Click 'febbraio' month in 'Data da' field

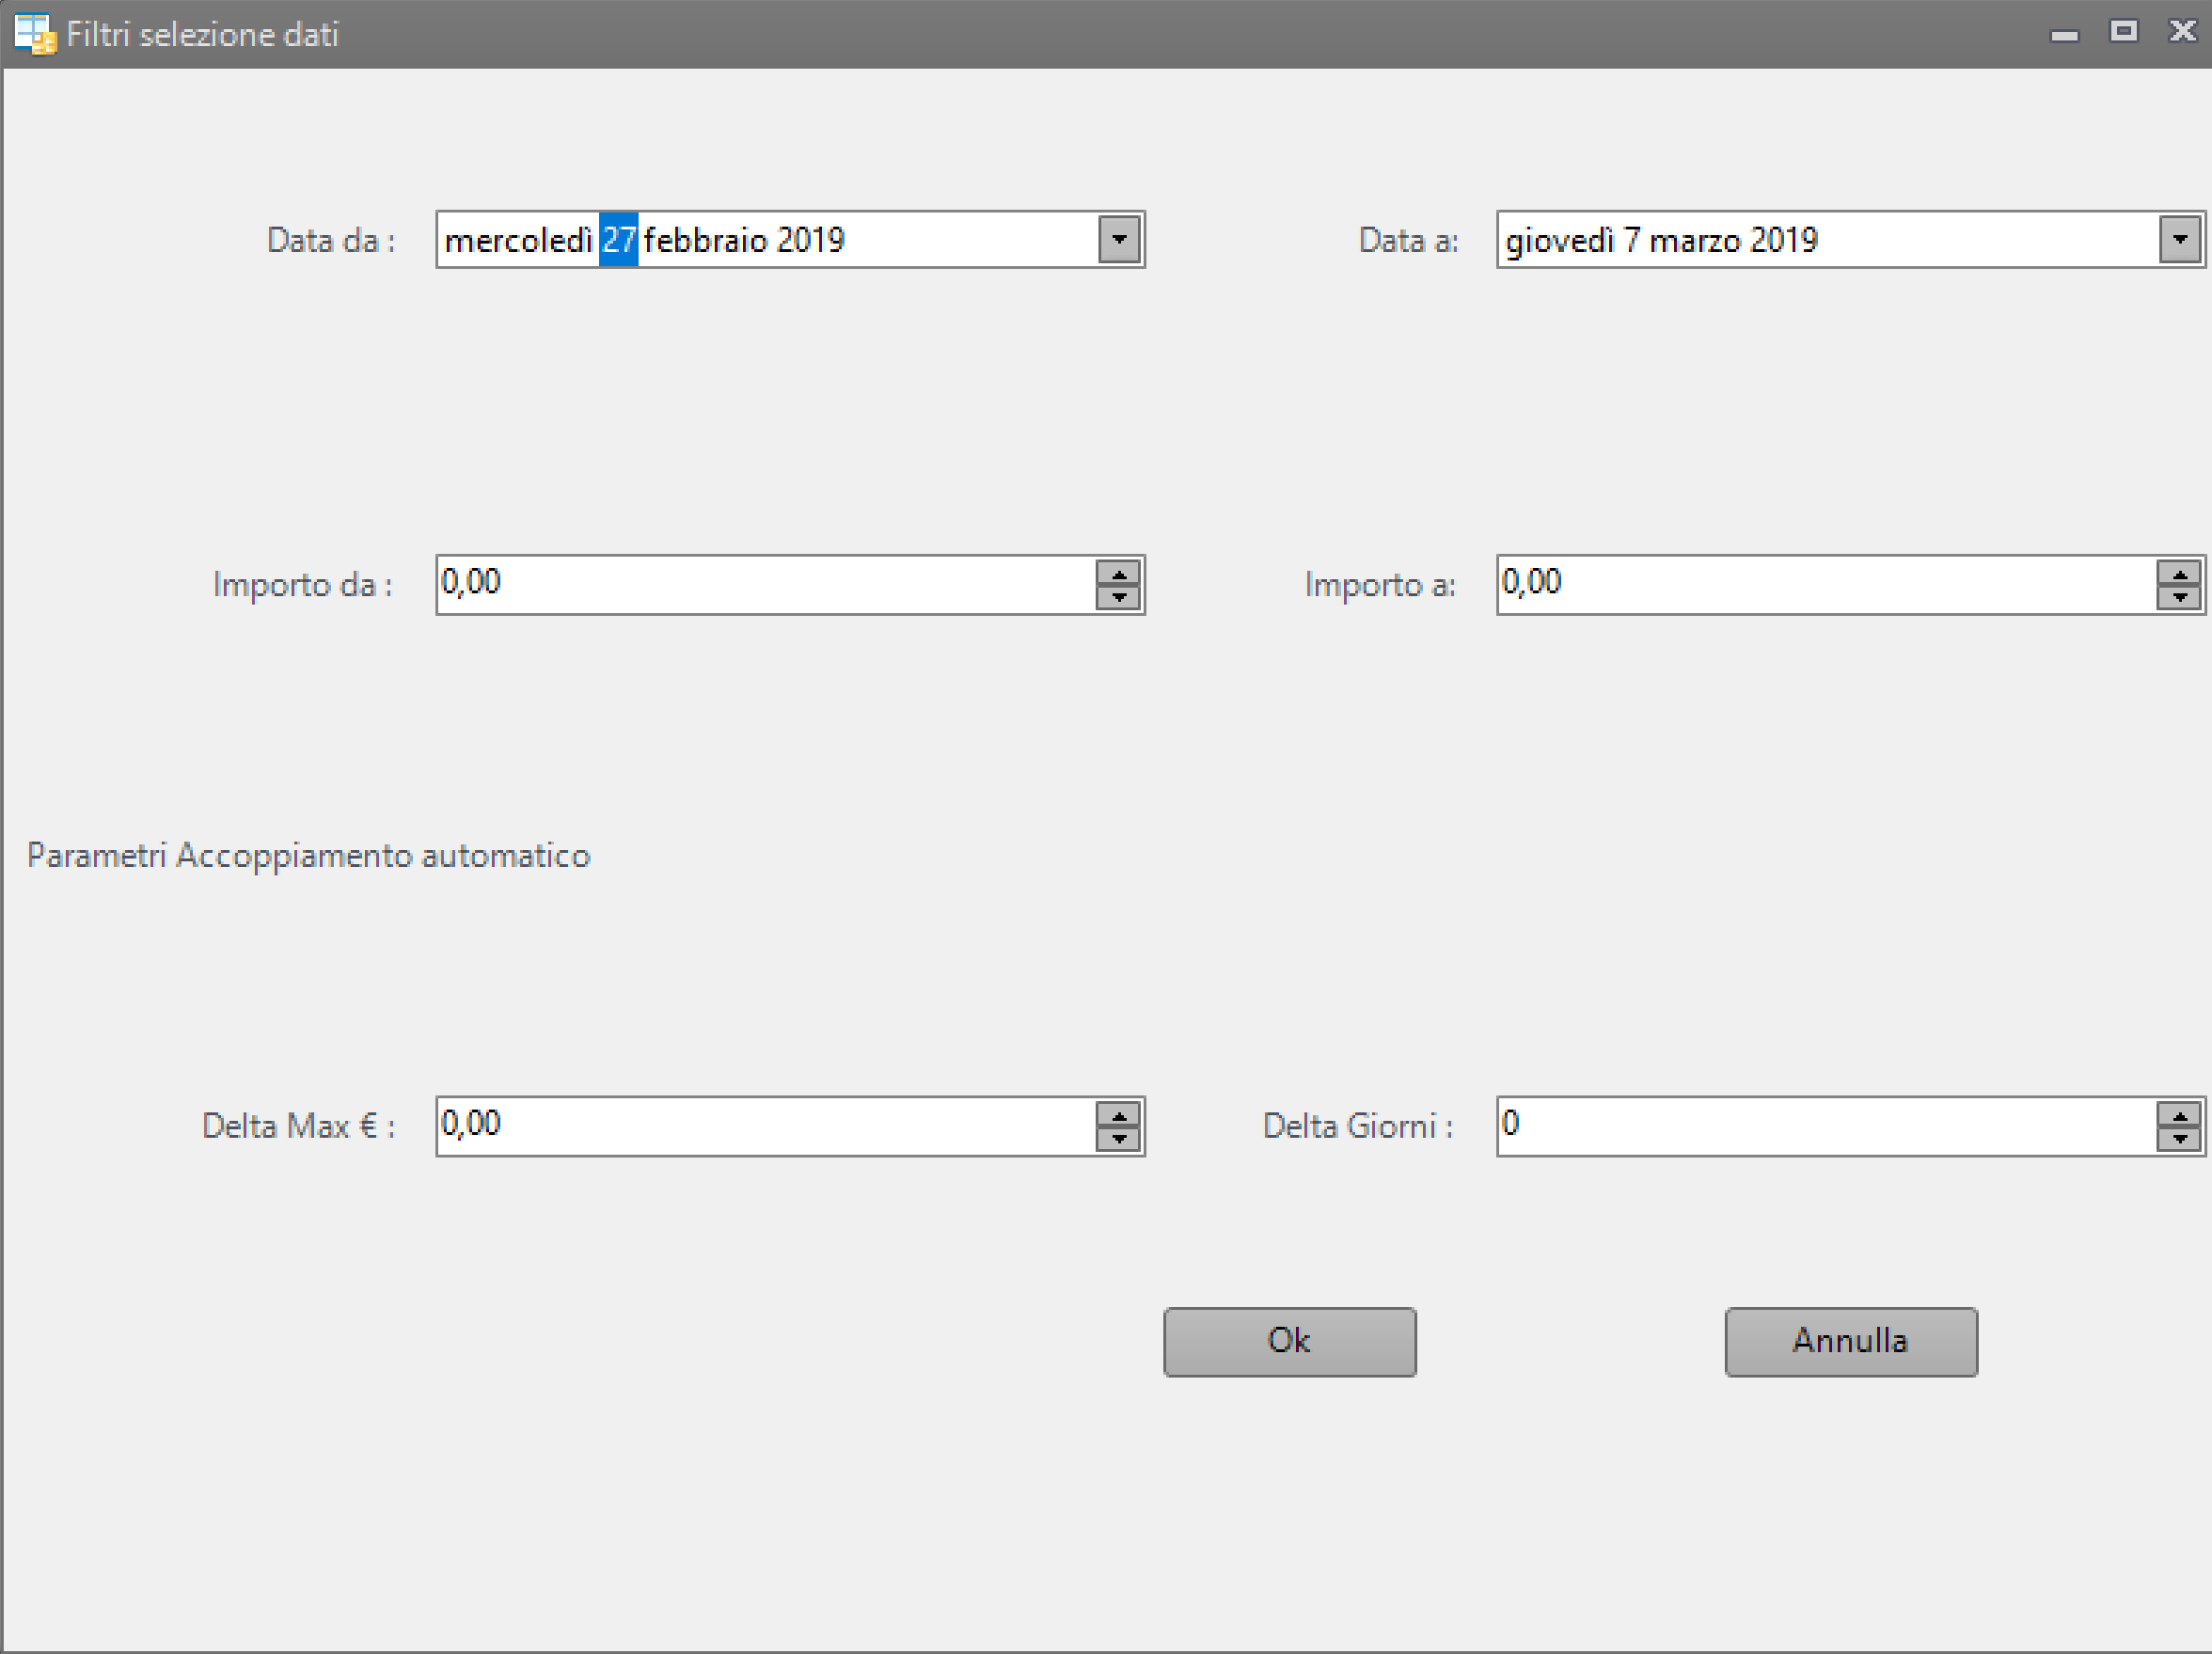705,240
